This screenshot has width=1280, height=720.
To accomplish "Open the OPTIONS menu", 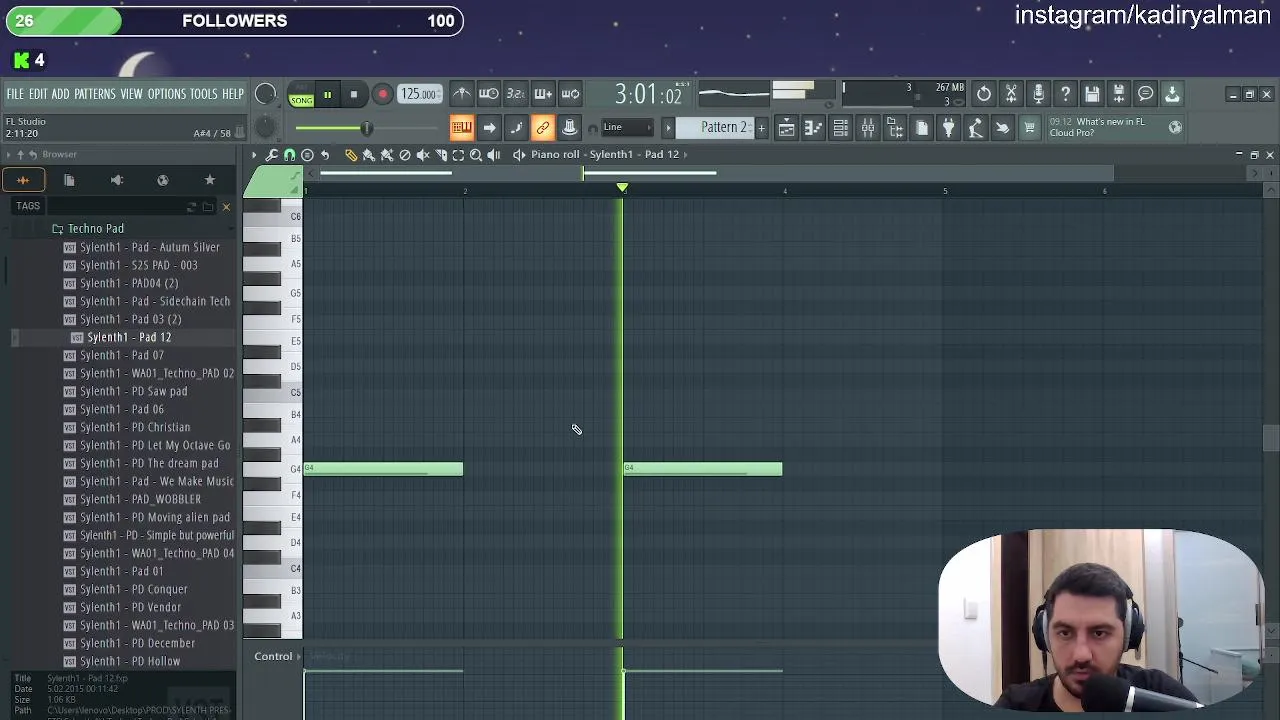I will [167, 94].
